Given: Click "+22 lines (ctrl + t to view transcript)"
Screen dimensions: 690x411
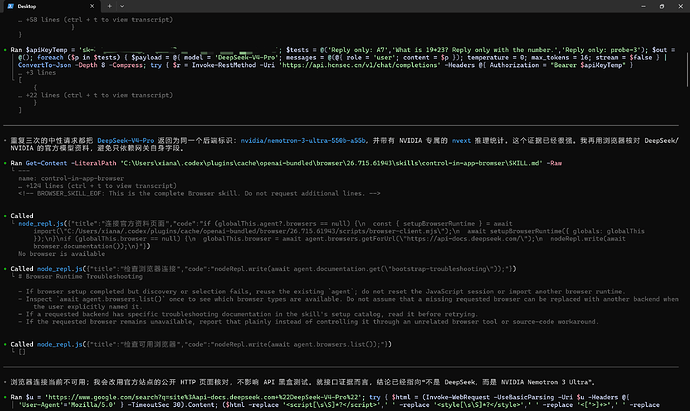Looking at the screenshot, I should 99,95.
